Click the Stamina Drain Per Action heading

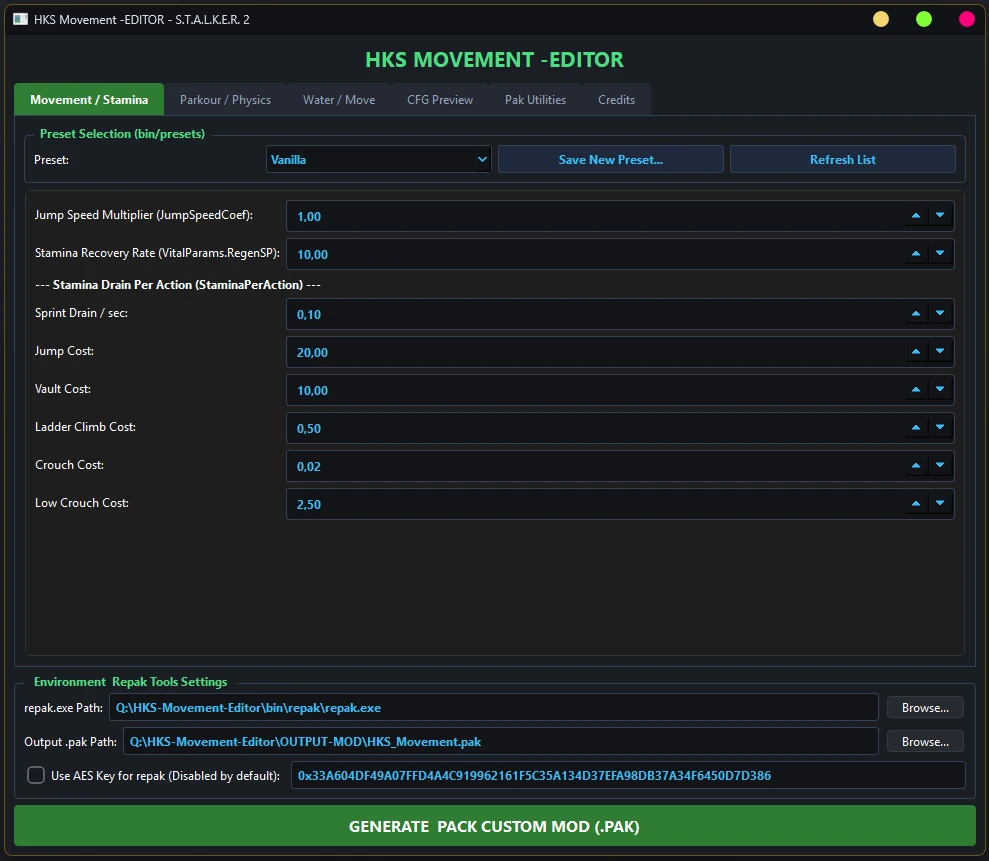178,284
